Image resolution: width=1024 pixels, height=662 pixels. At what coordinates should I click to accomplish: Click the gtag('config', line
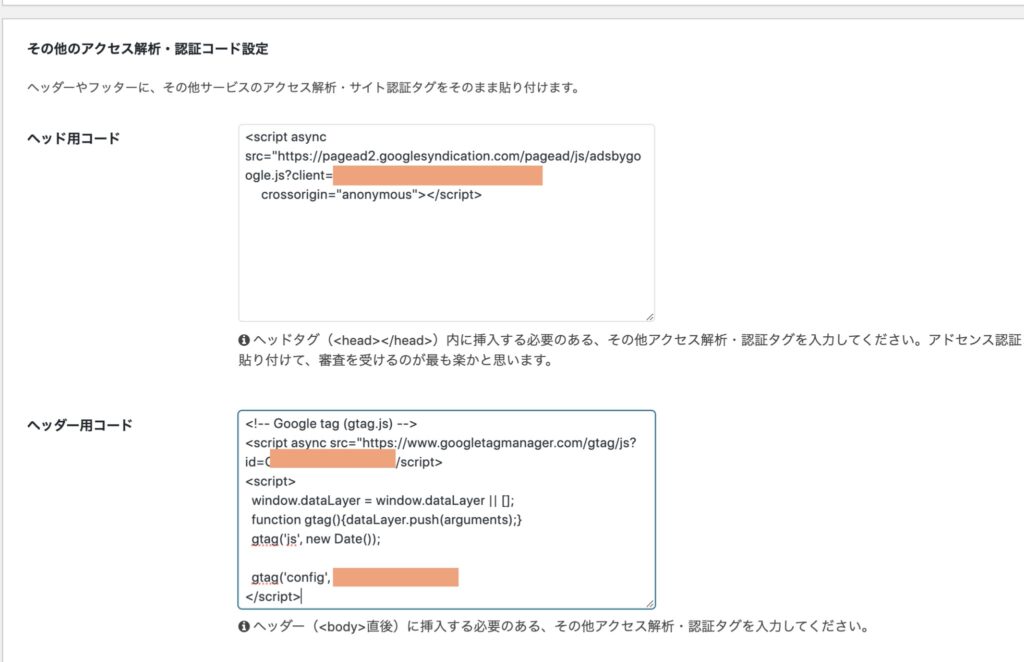(291, 578)
